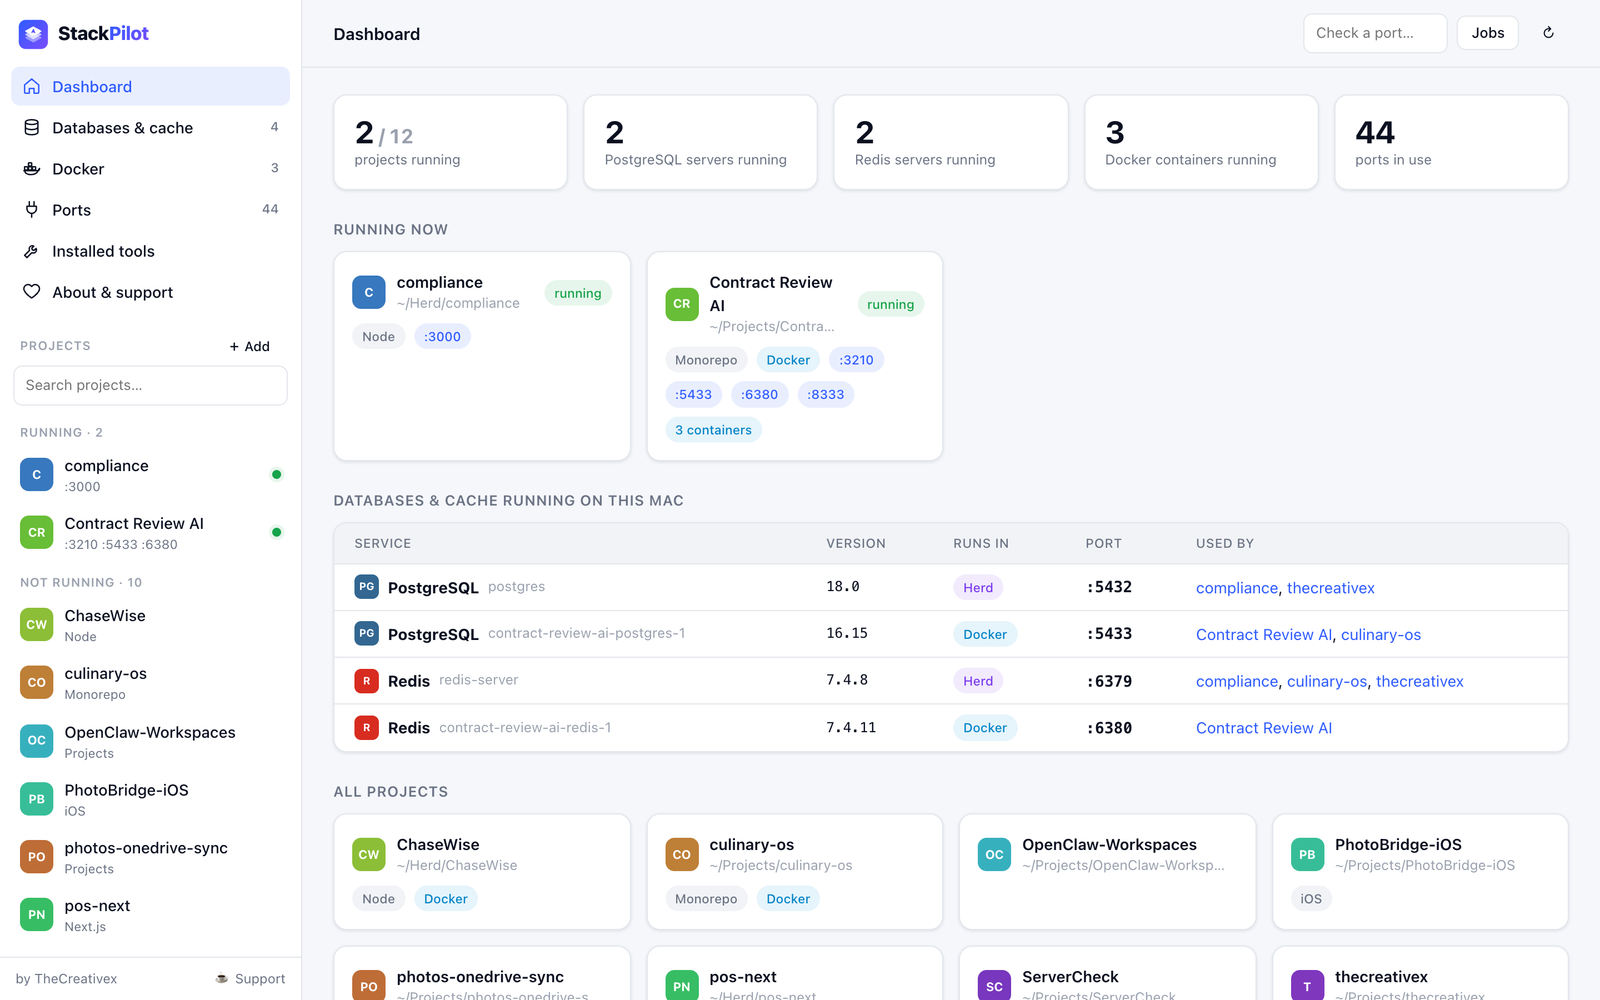Click the Ports plug icon

[32, 210]
